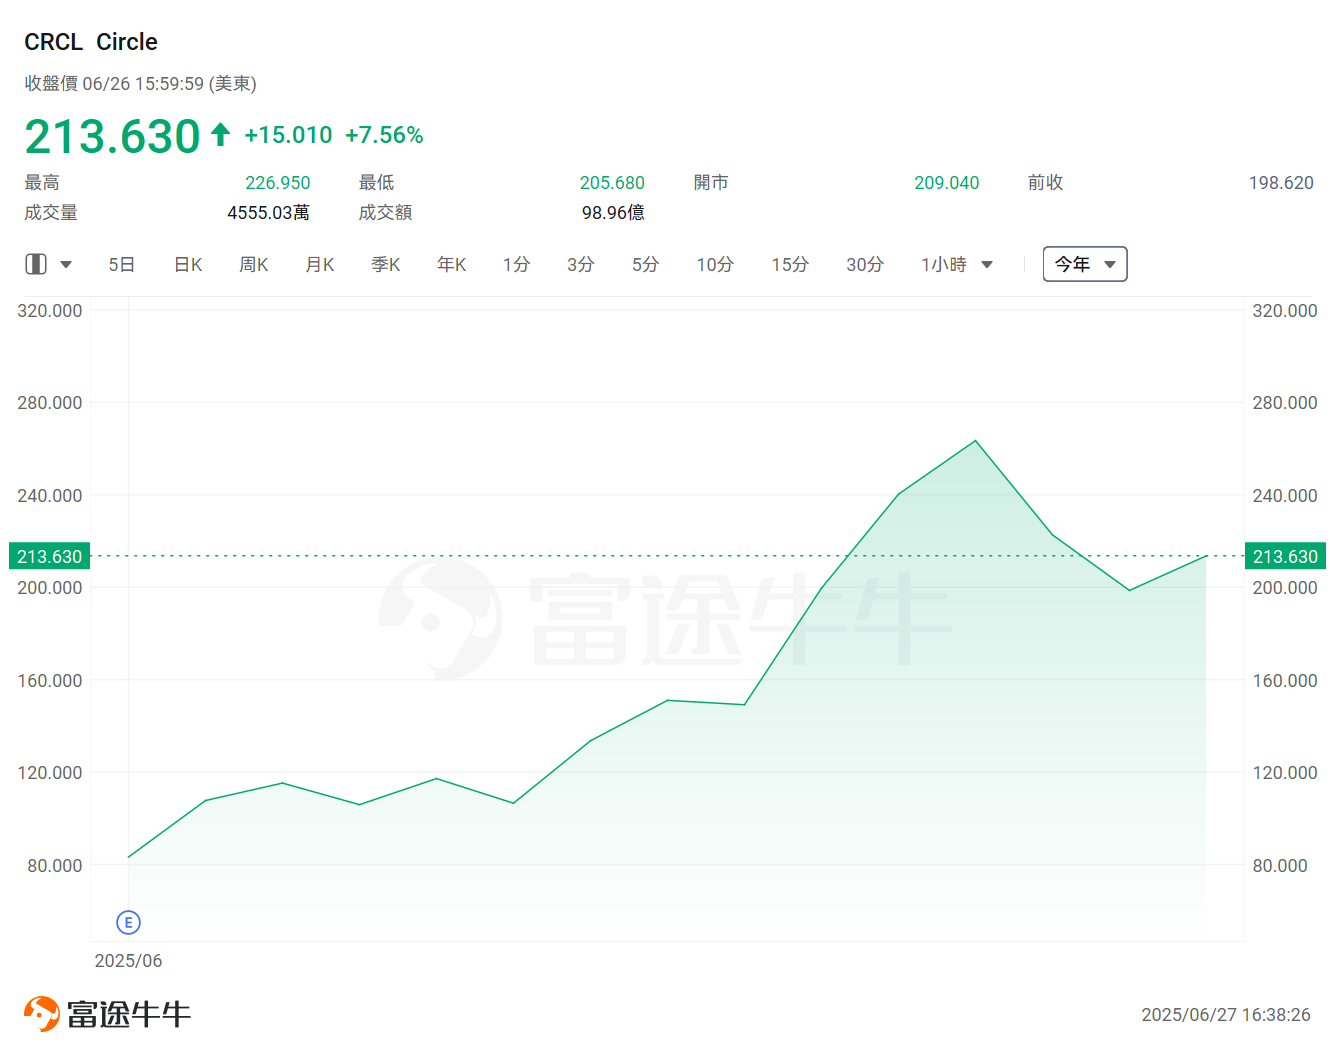
Task: Open the 月K monthly chart view
Action: pyautogui.click(x=319, y=265)
